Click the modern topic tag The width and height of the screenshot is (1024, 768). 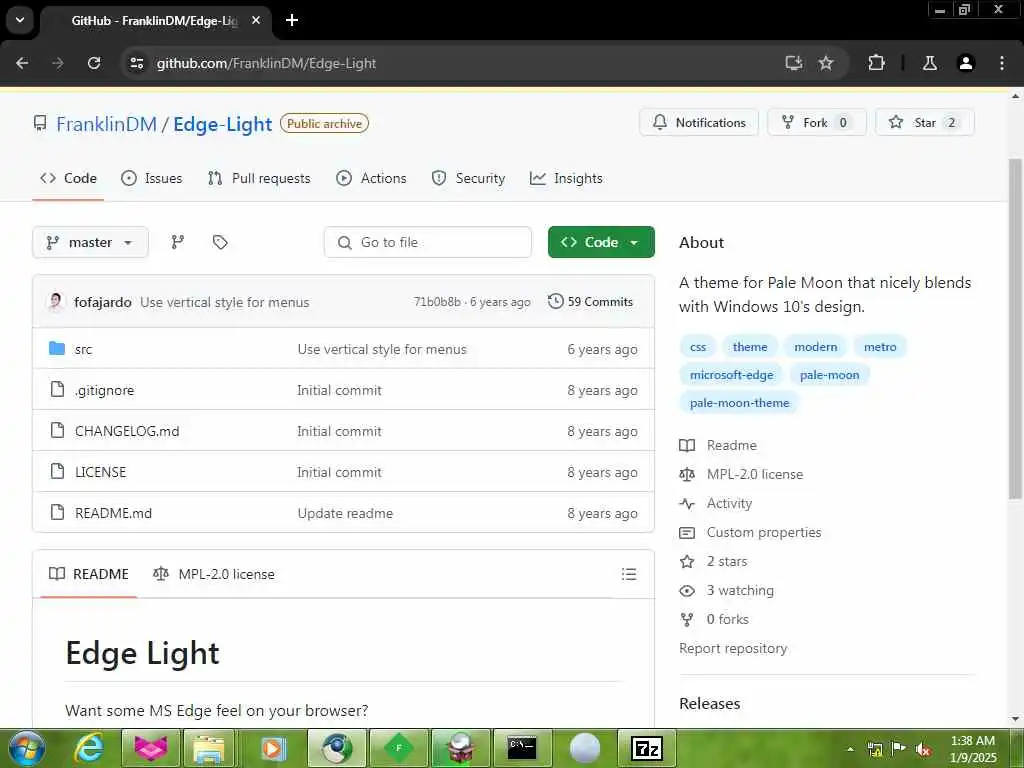click(816, 347)
